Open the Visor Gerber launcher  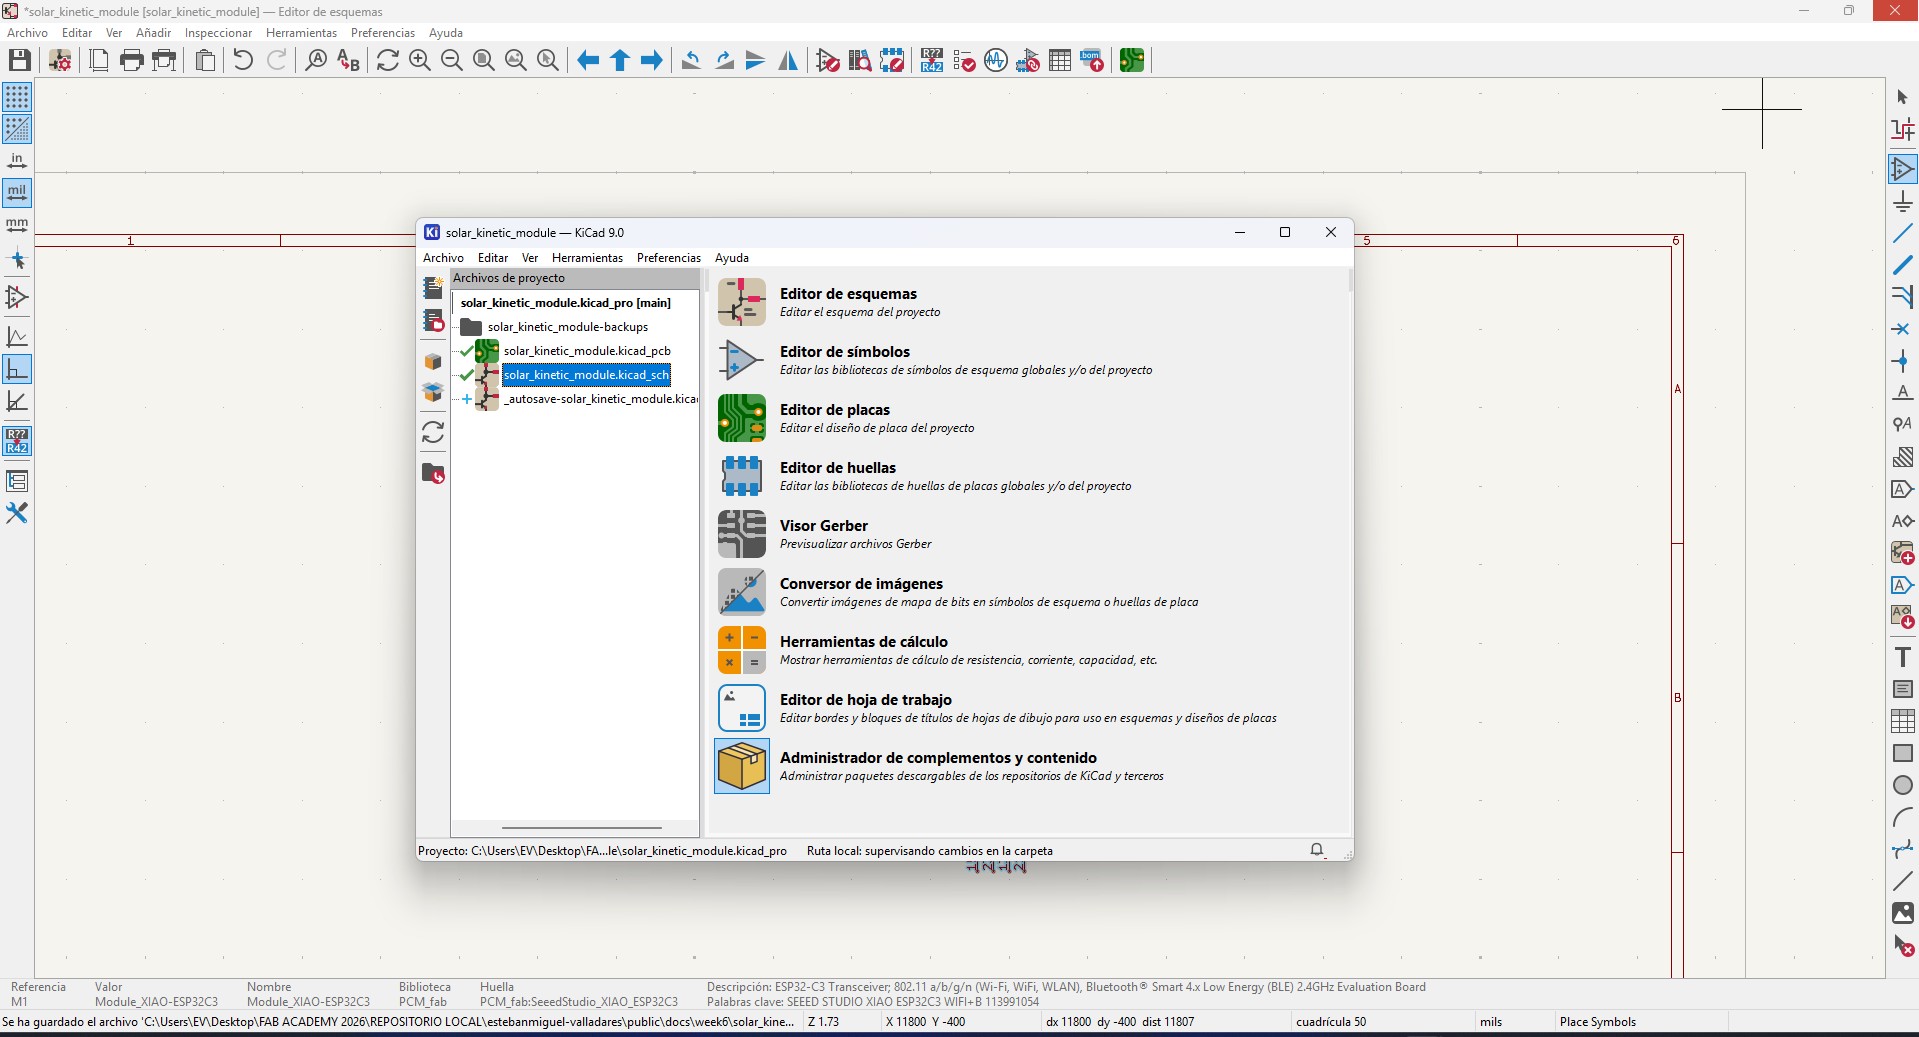742,534
